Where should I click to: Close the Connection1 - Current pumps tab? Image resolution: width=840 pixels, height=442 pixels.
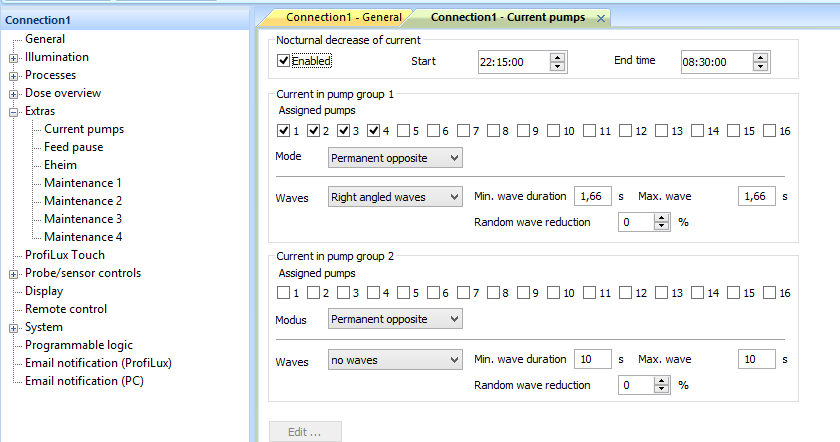click(600, 18)
